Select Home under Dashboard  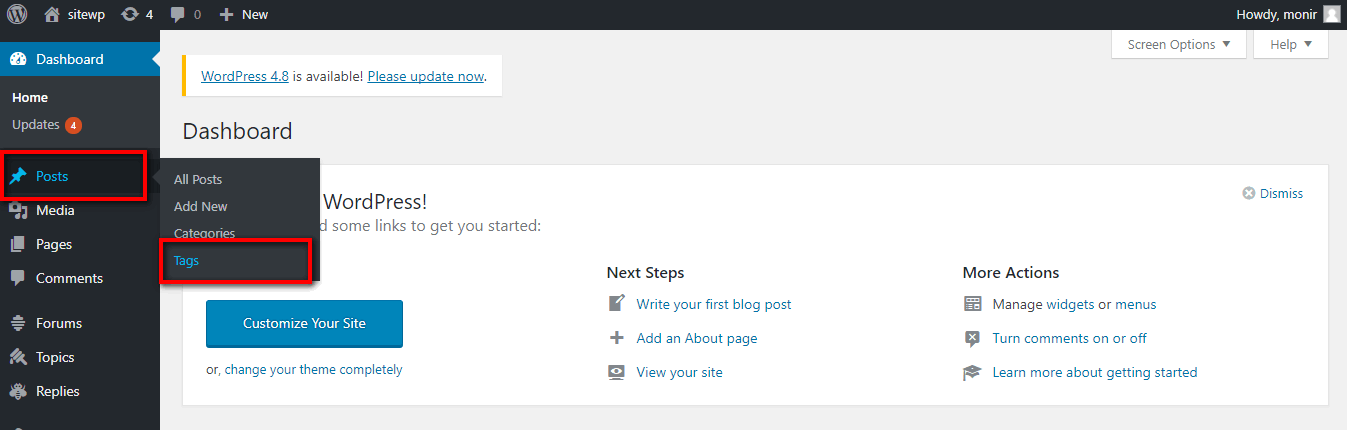[30, 97]
